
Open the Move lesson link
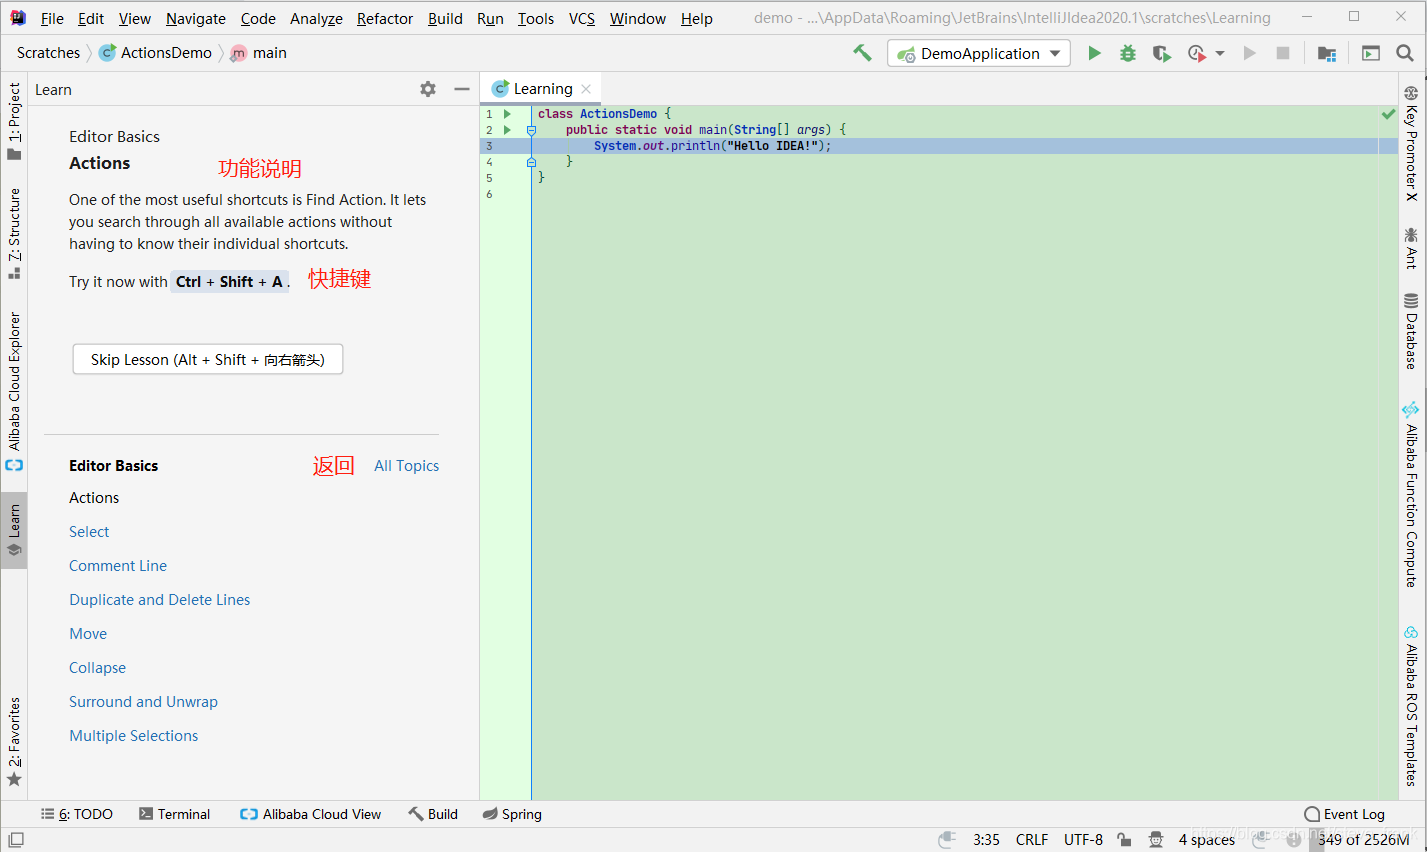pos(88,633)
